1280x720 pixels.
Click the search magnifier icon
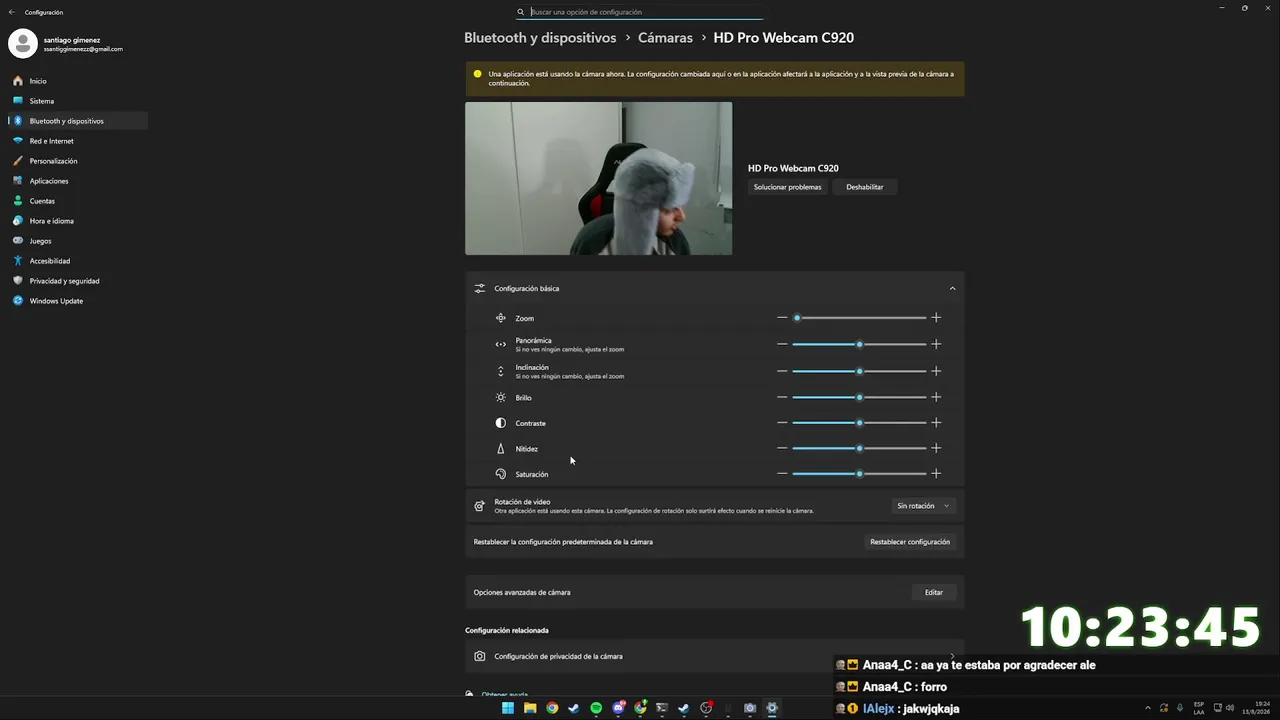pos(521,12)
